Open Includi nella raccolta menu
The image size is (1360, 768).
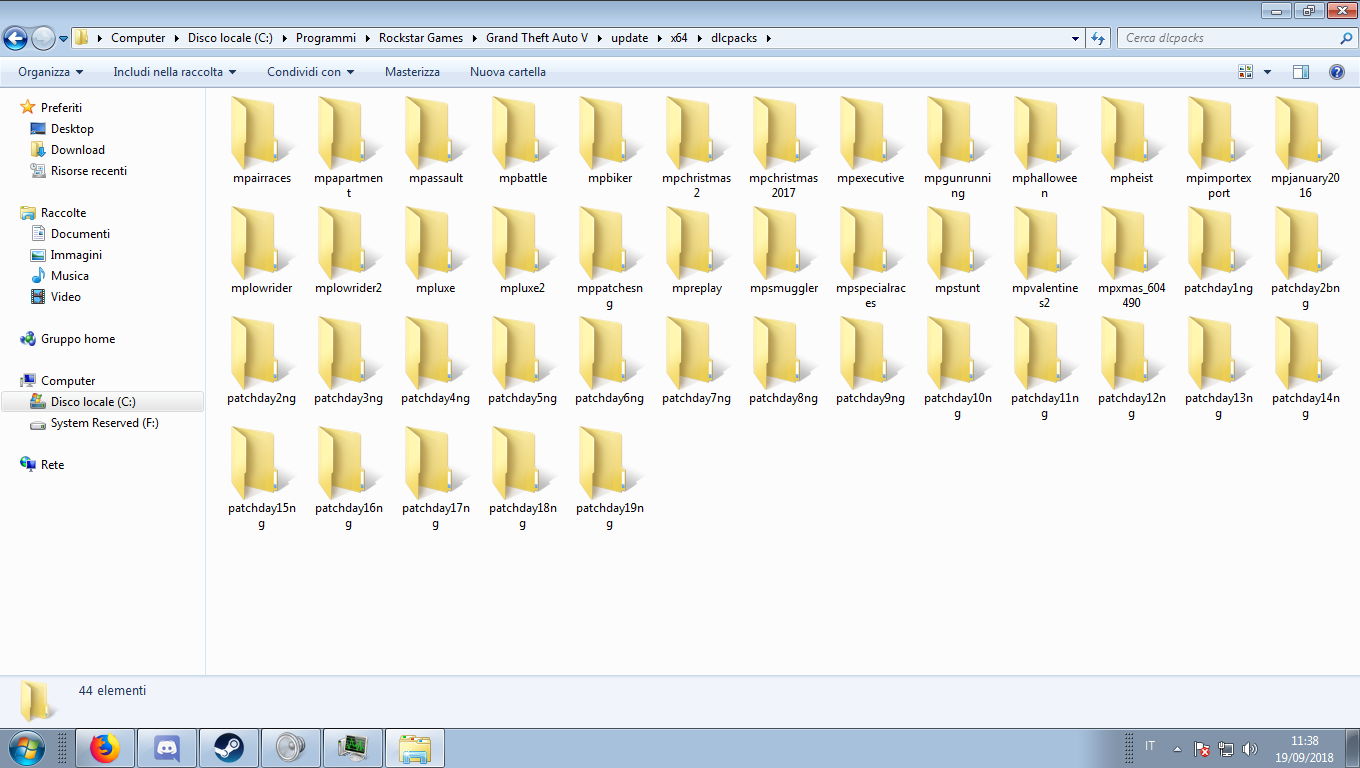point(175,72)
